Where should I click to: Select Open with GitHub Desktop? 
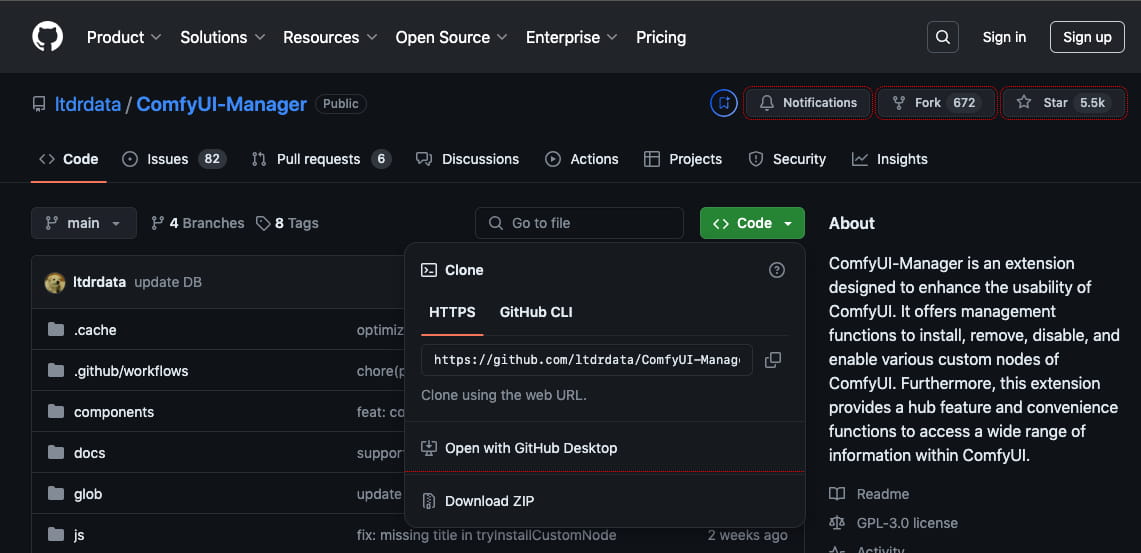point(530,448)
